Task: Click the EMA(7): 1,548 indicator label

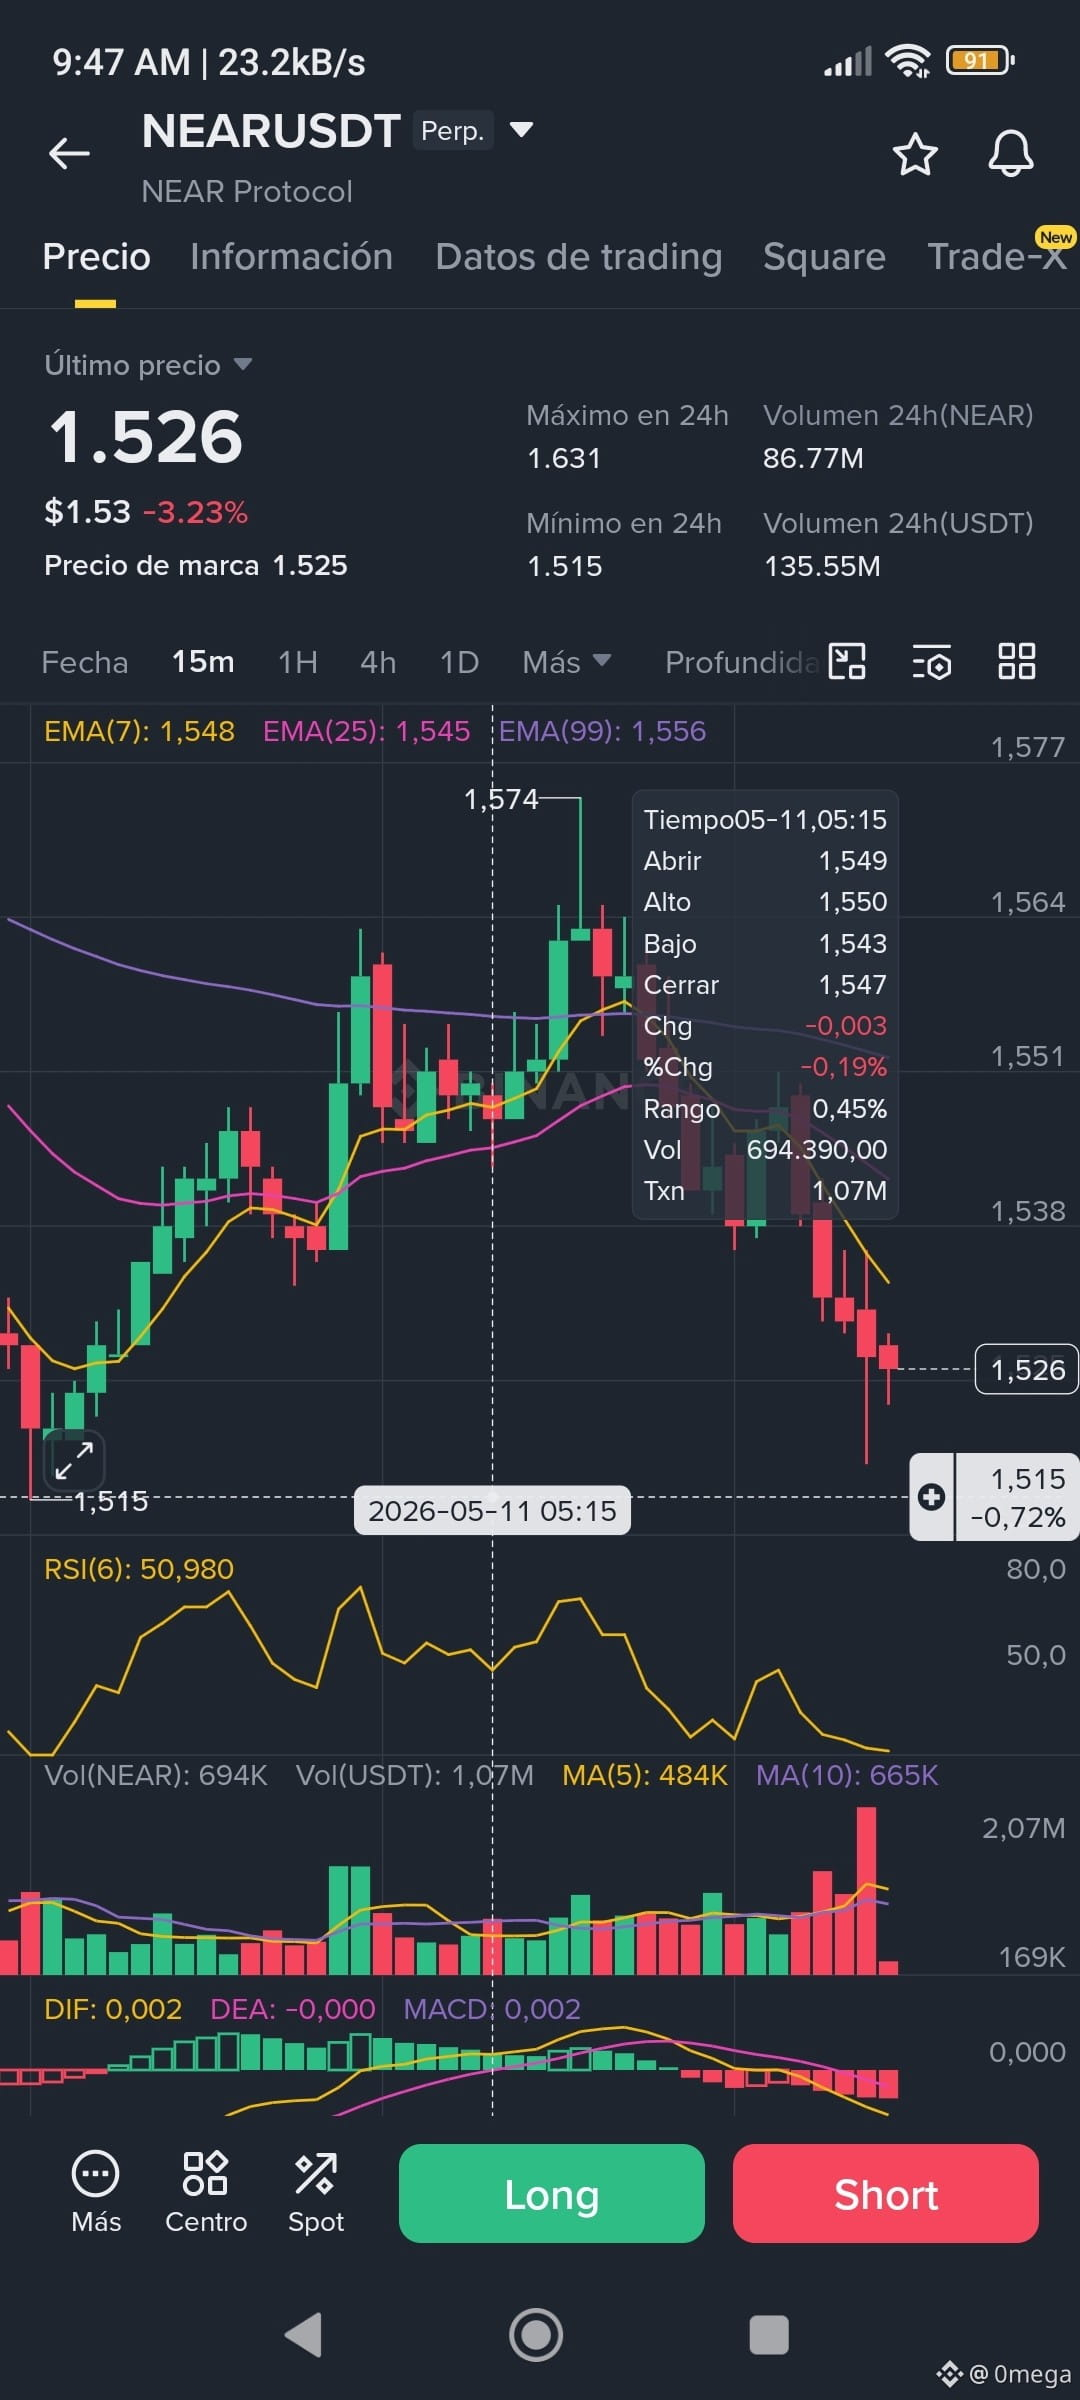Action: (139, 731)
